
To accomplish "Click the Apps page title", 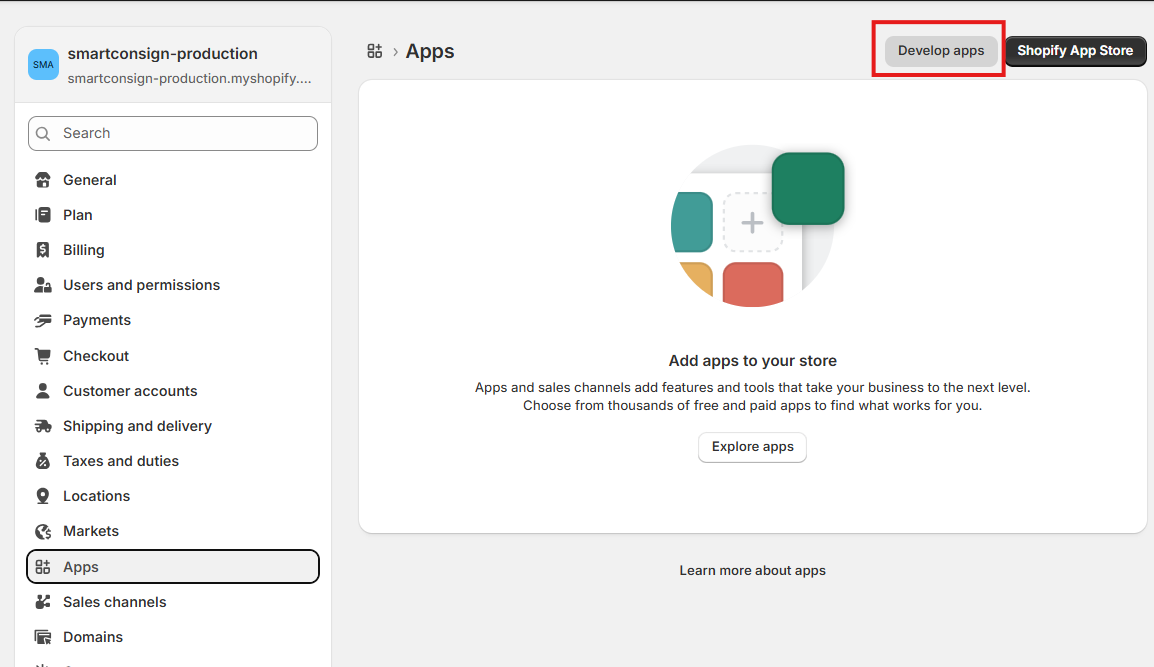I will pos(430,51).
